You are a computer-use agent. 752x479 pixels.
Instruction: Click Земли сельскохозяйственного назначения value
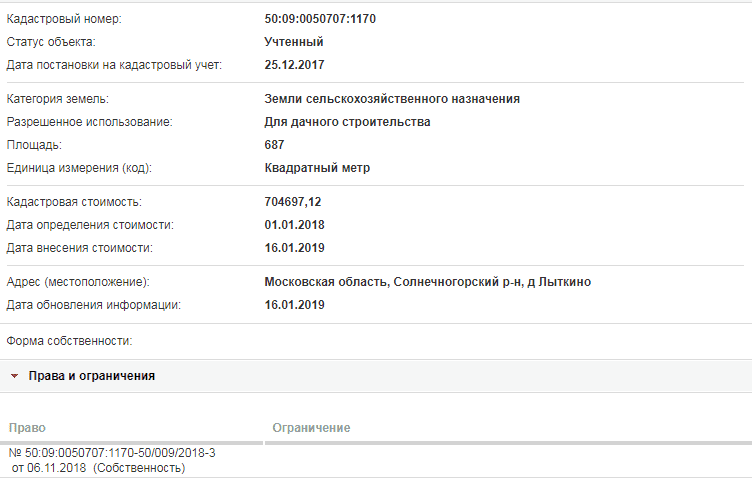[x=392, y=99]
